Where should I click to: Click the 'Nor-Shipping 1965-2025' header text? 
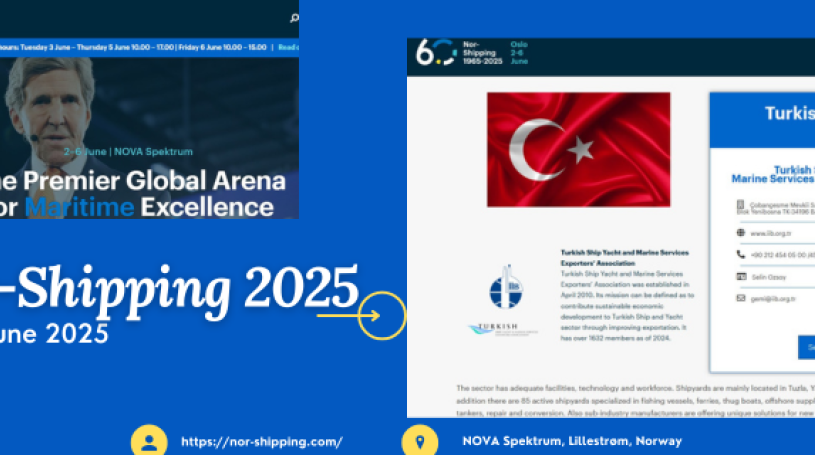(482, 53)
